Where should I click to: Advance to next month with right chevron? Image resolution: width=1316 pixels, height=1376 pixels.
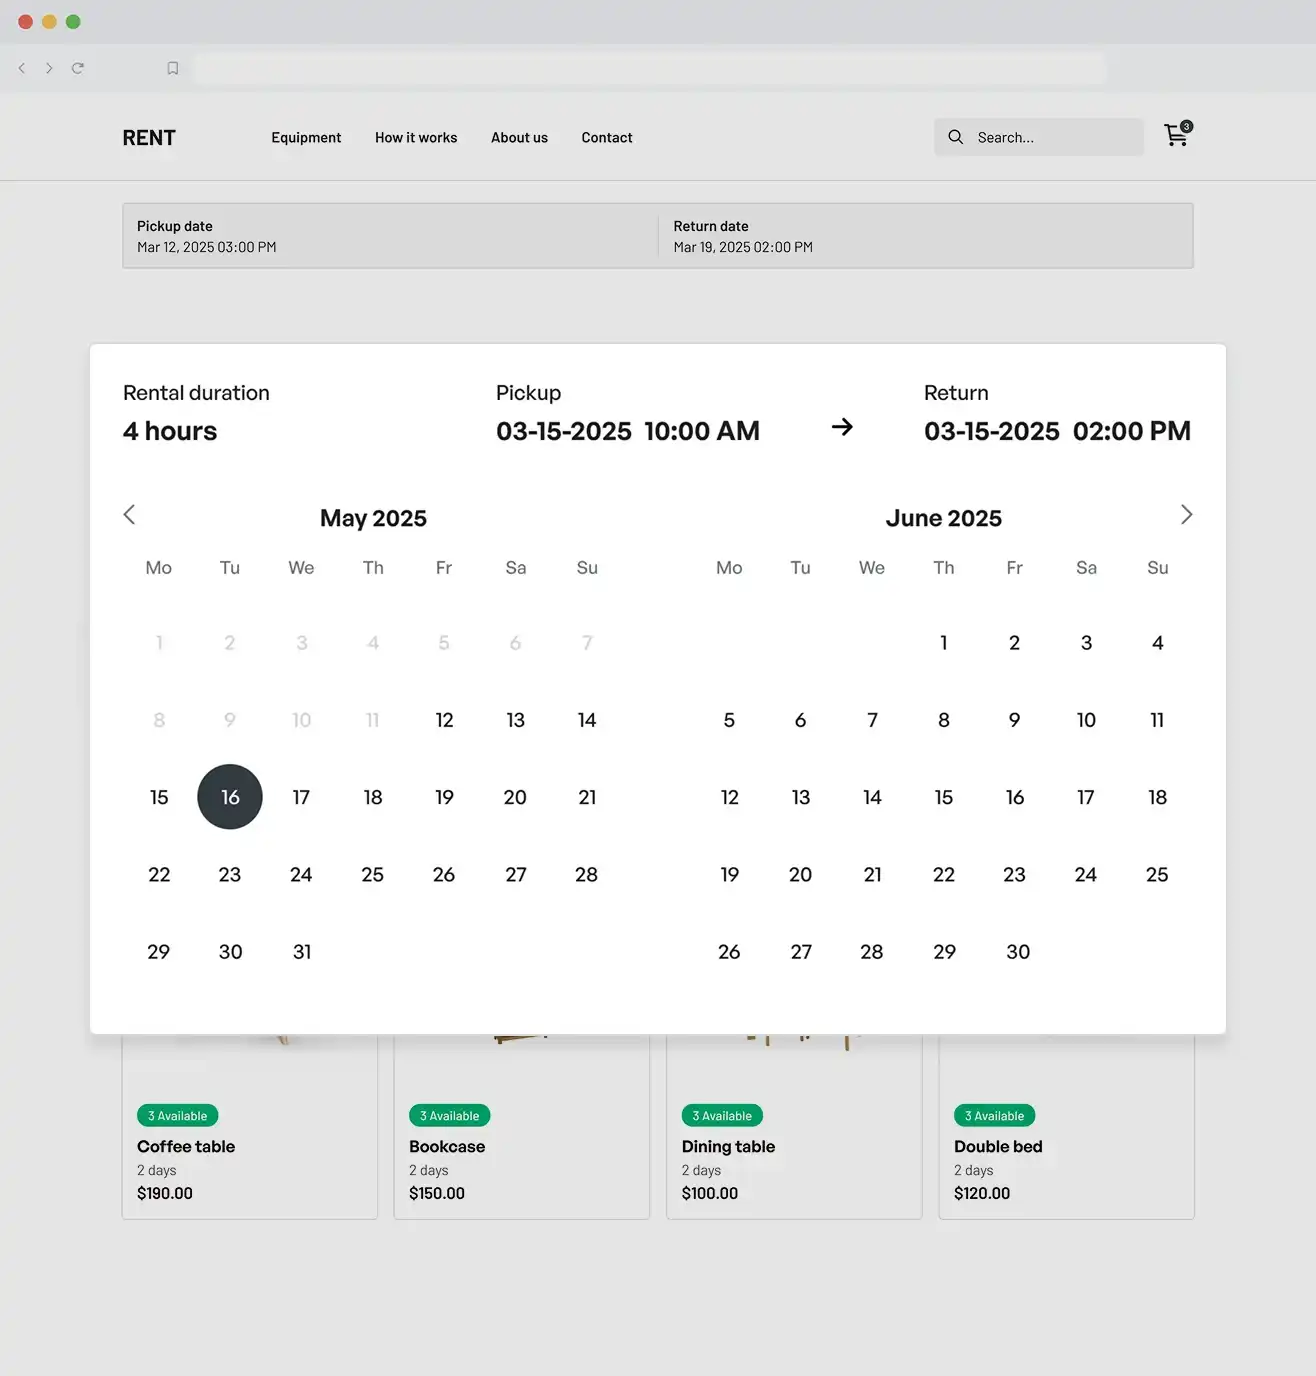click(1186, 515)
